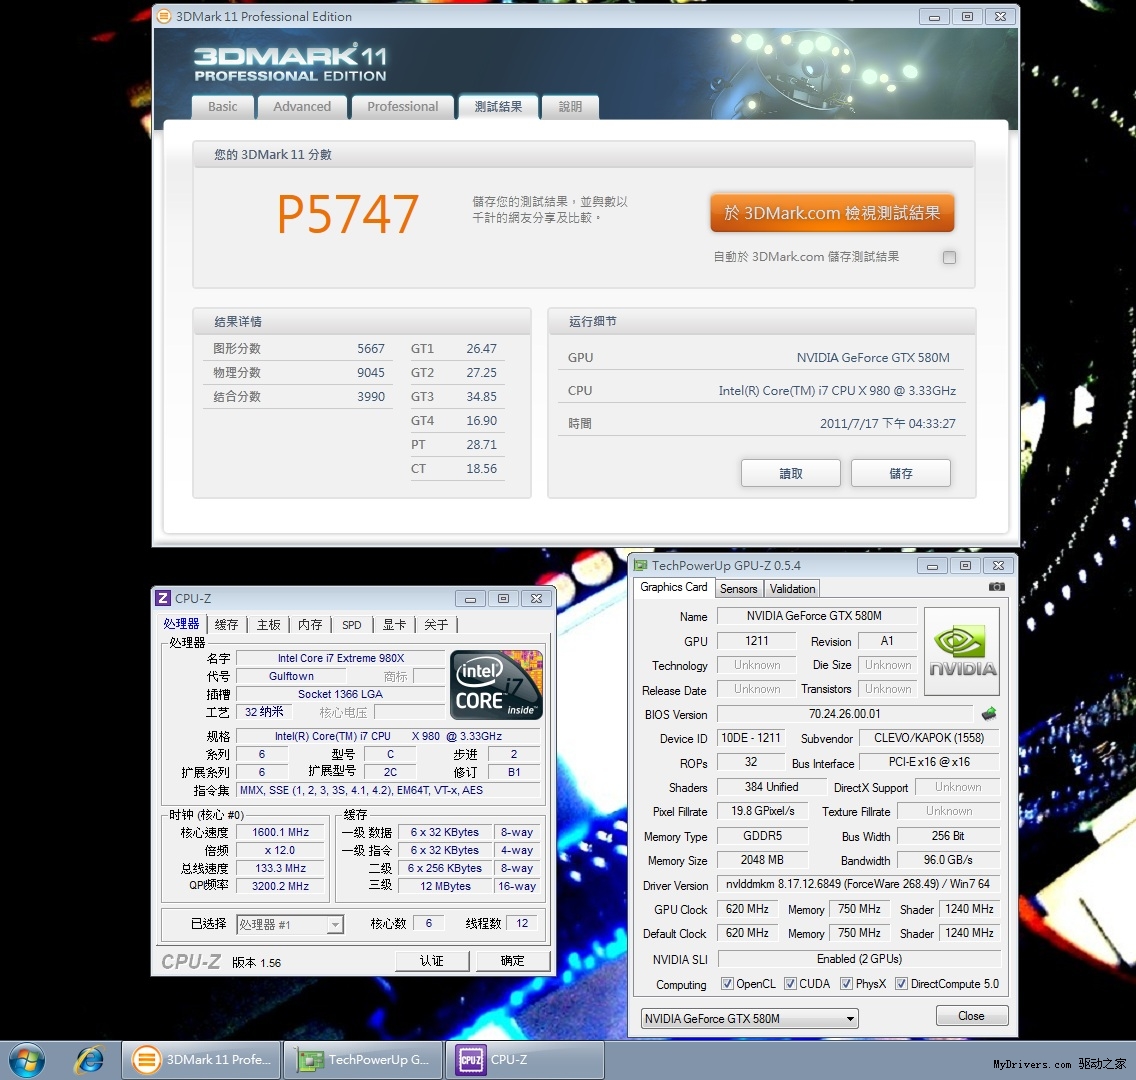The image size is (1136, 1080).
Task: Click the BIOS save chip icon
Action: [x=989, y=714]
